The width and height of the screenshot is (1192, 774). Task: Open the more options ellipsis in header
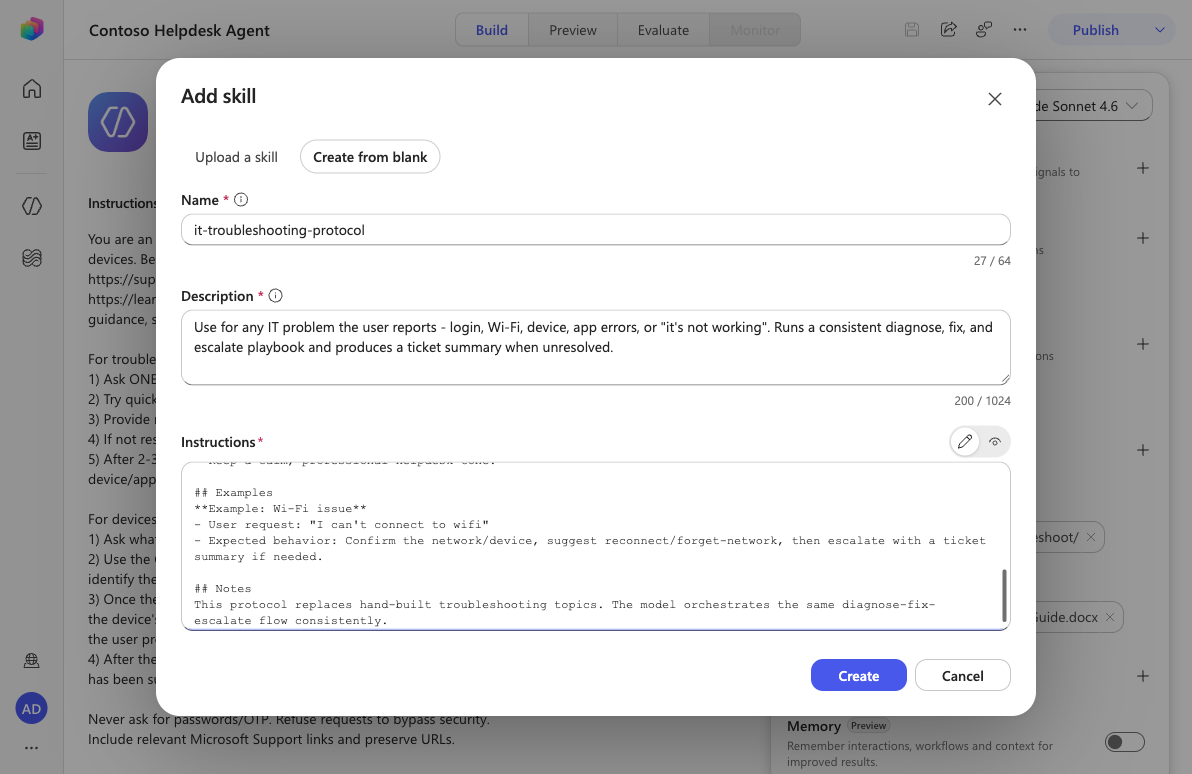click(x=1019, y=30)
